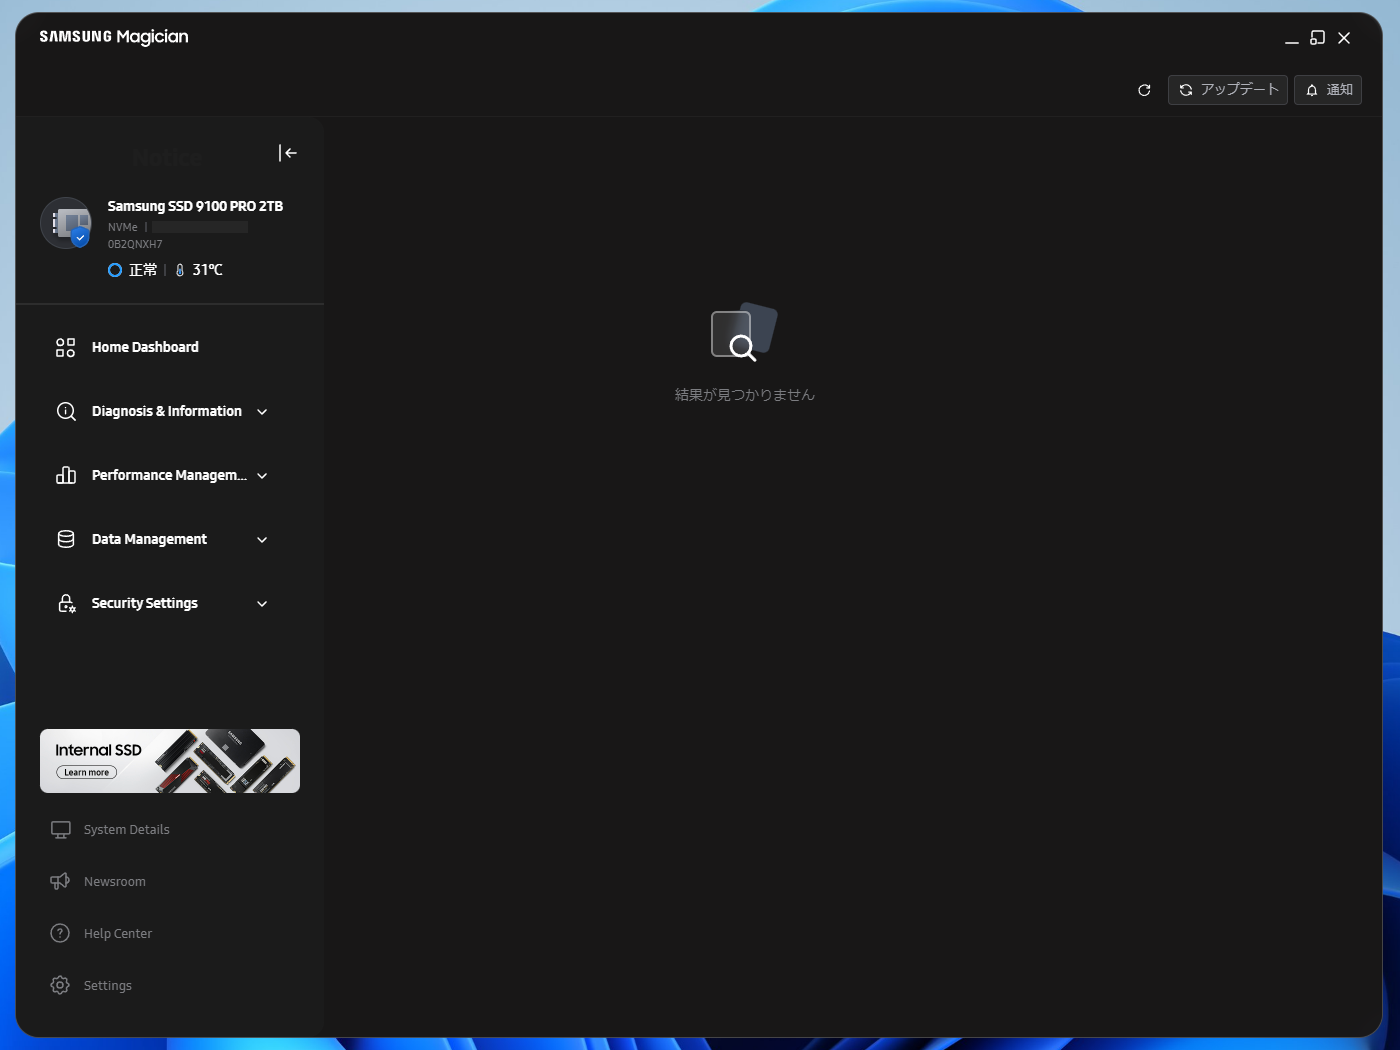
Task: Open the Settings label in sidebar
Action: [108, 986]
